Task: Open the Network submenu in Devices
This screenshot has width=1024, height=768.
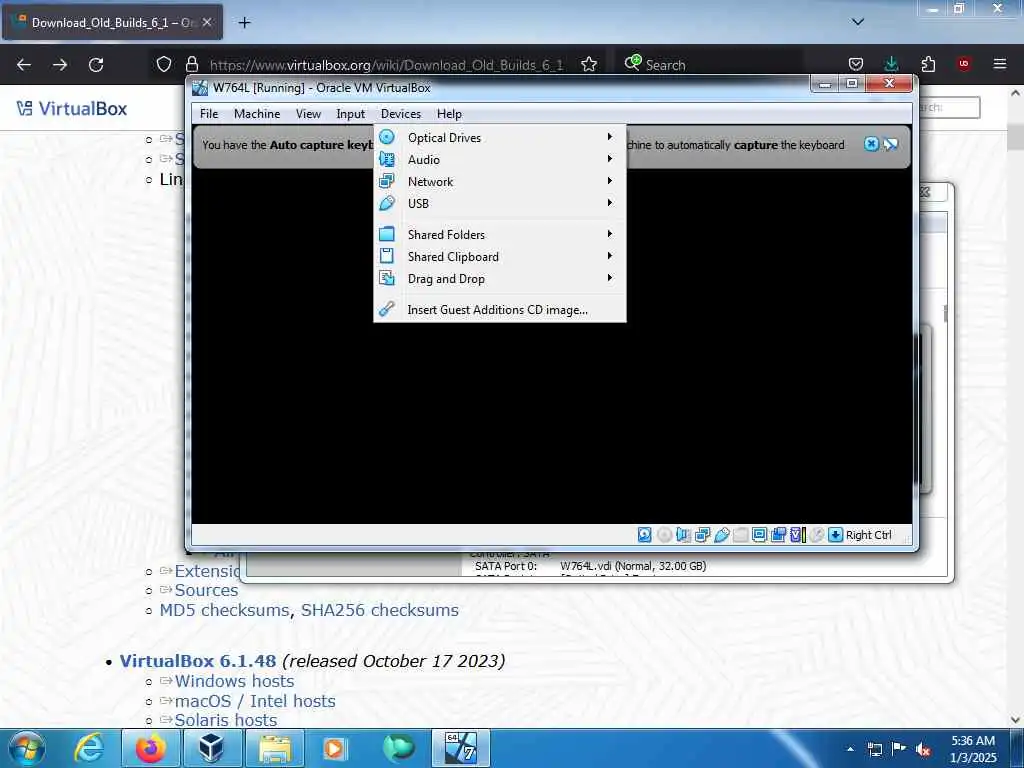Action: point(500,182)
